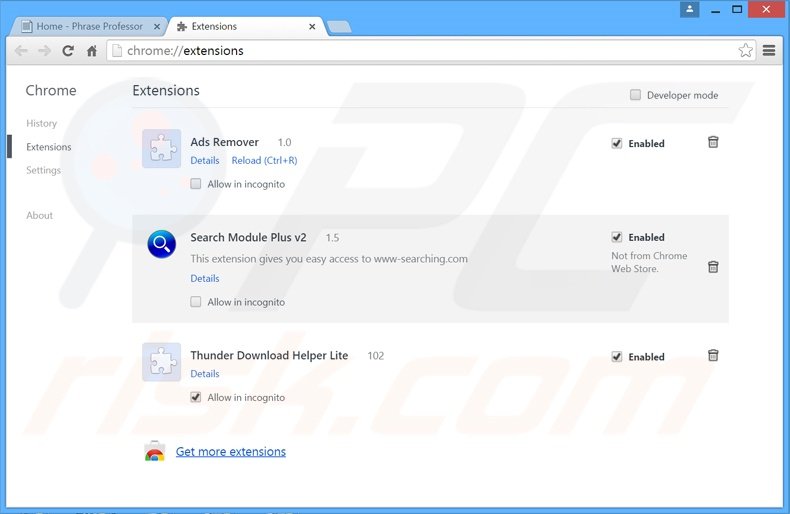Screen dimensions: 790x514
Task: Uncheck Enabled for Search Module Plus v2
Action: point(617,237)
